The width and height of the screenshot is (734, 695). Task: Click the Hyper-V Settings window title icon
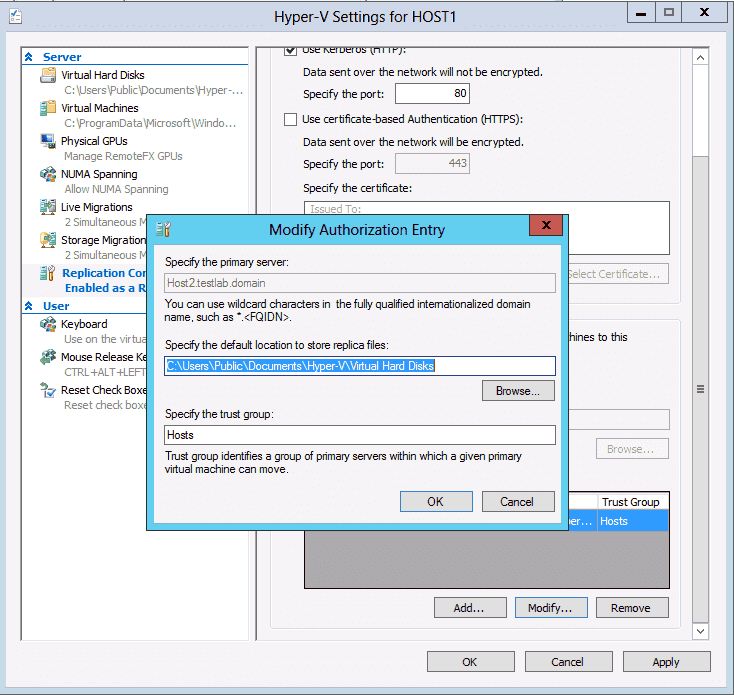15,17
